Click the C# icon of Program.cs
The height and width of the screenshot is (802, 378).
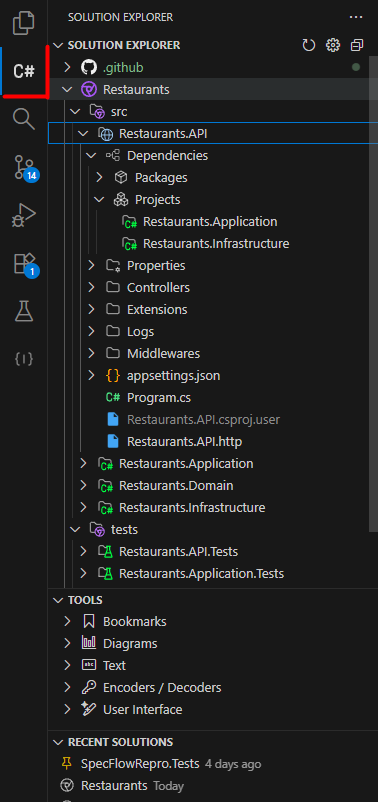(113, 397)
